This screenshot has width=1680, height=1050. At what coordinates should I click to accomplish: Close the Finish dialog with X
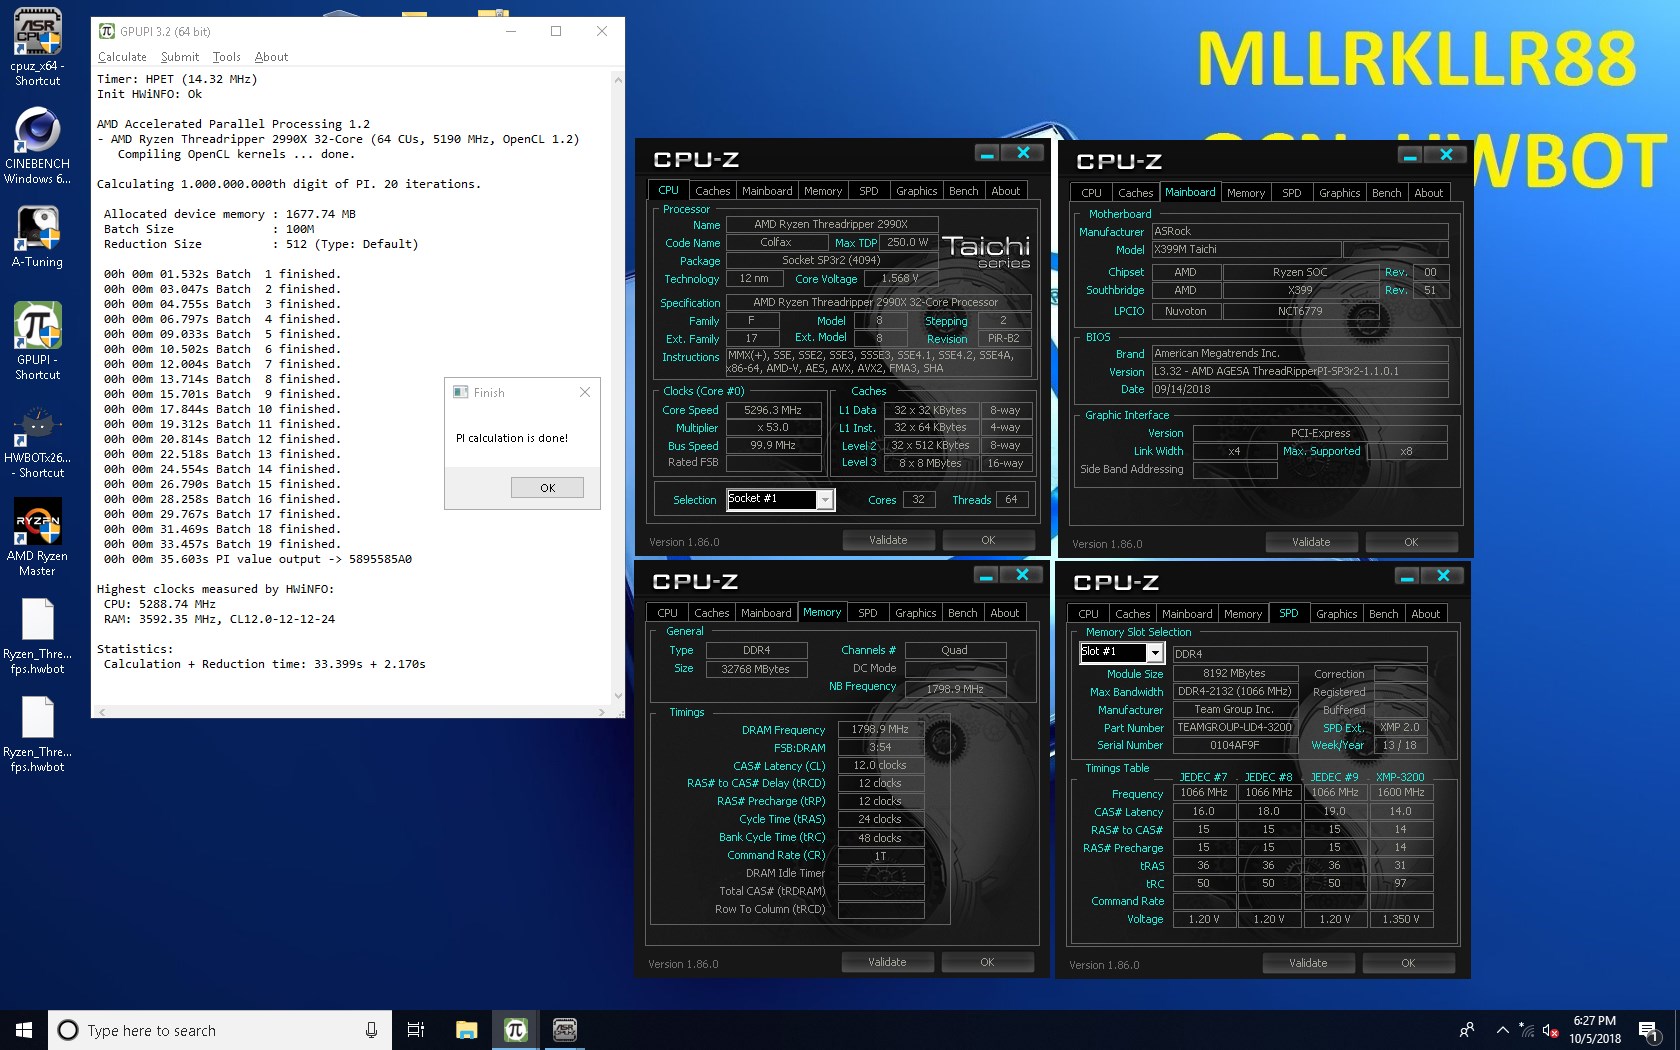point(585,392)
